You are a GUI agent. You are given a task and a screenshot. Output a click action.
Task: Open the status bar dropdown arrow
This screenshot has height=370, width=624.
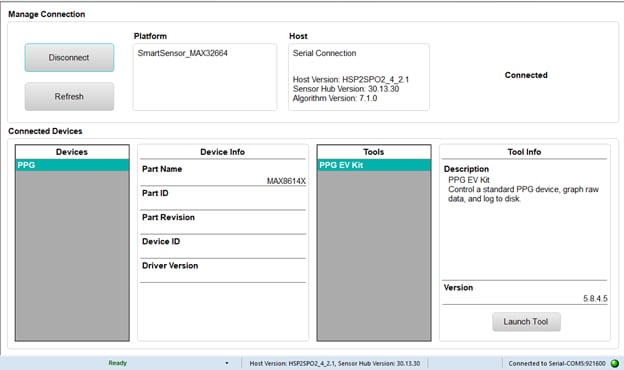226,363
